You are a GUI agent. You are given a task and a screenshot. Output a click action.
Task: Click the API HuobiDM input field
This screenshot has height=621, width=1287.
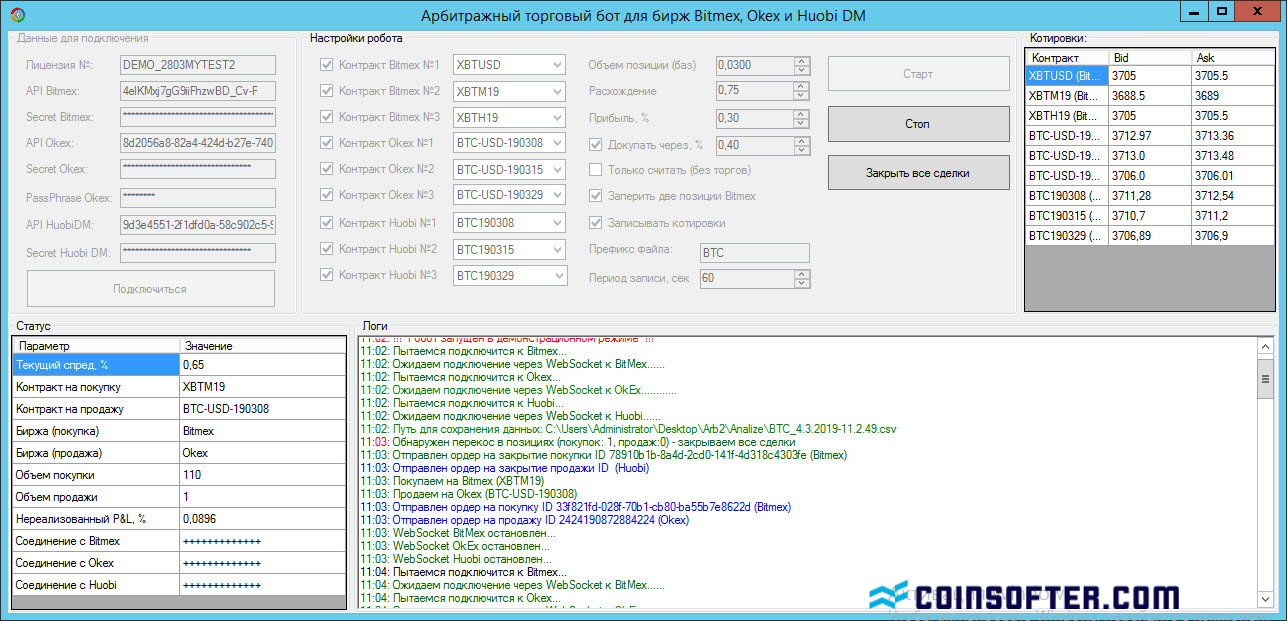[197, 224]
